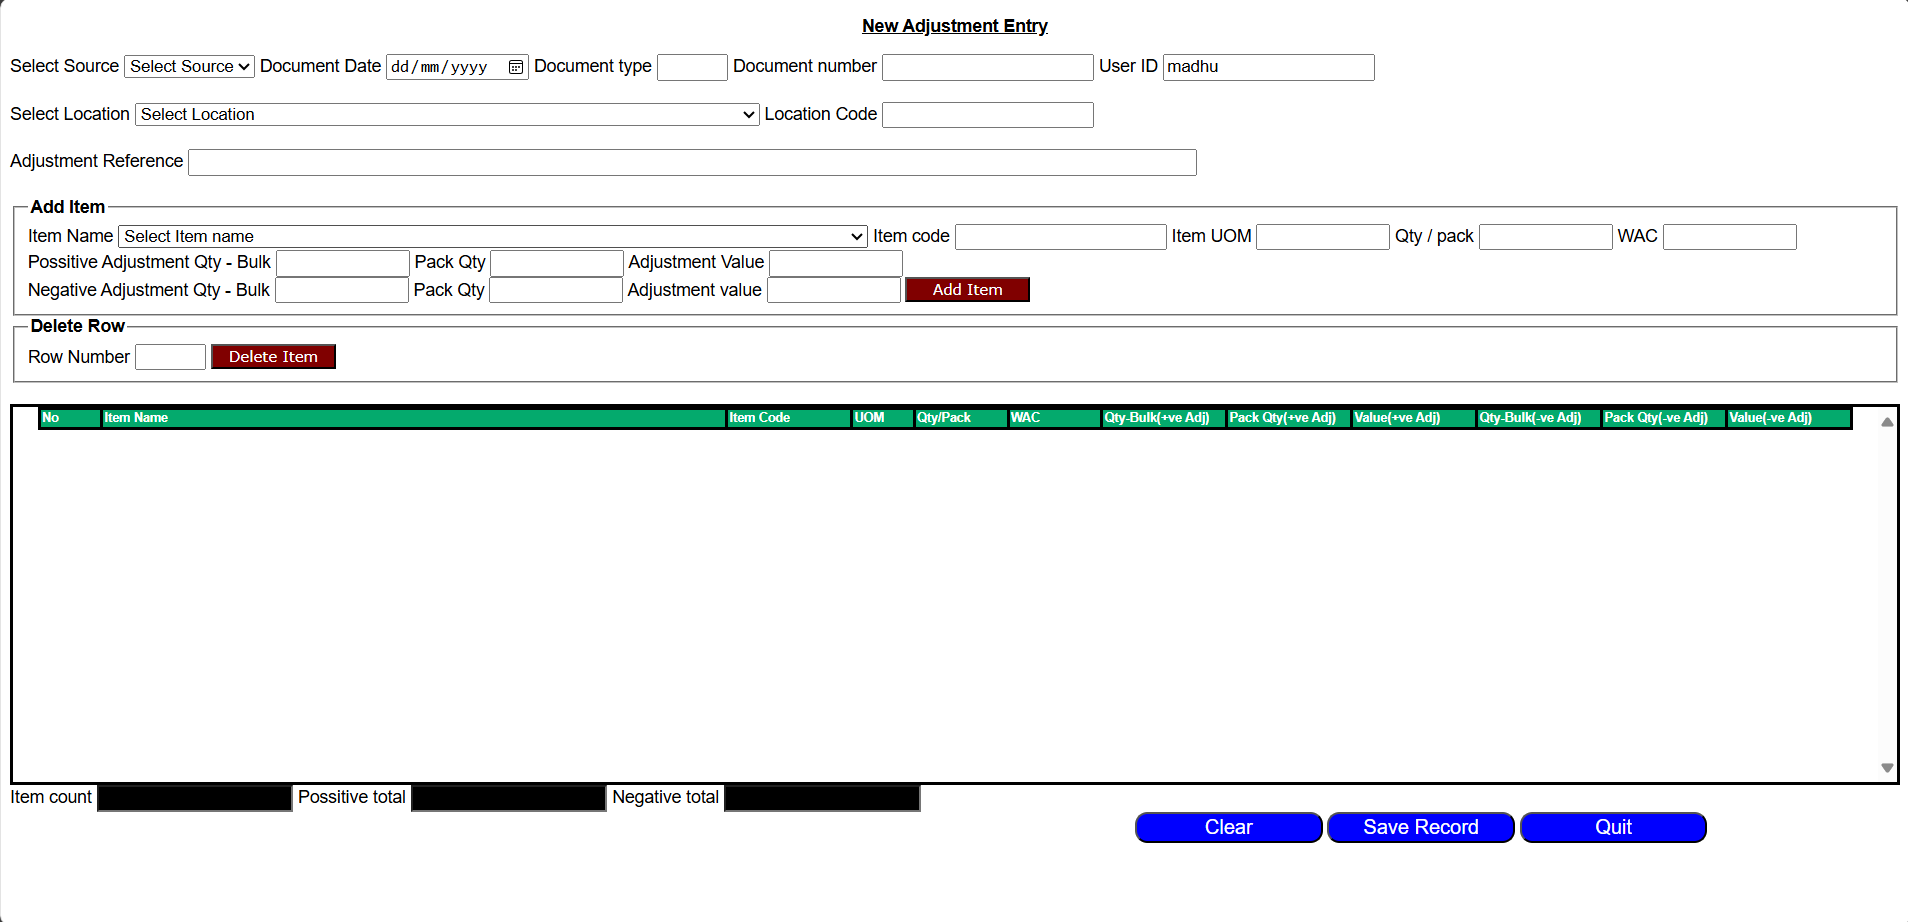Expand the Select Item name dropdown

point(492,237)
